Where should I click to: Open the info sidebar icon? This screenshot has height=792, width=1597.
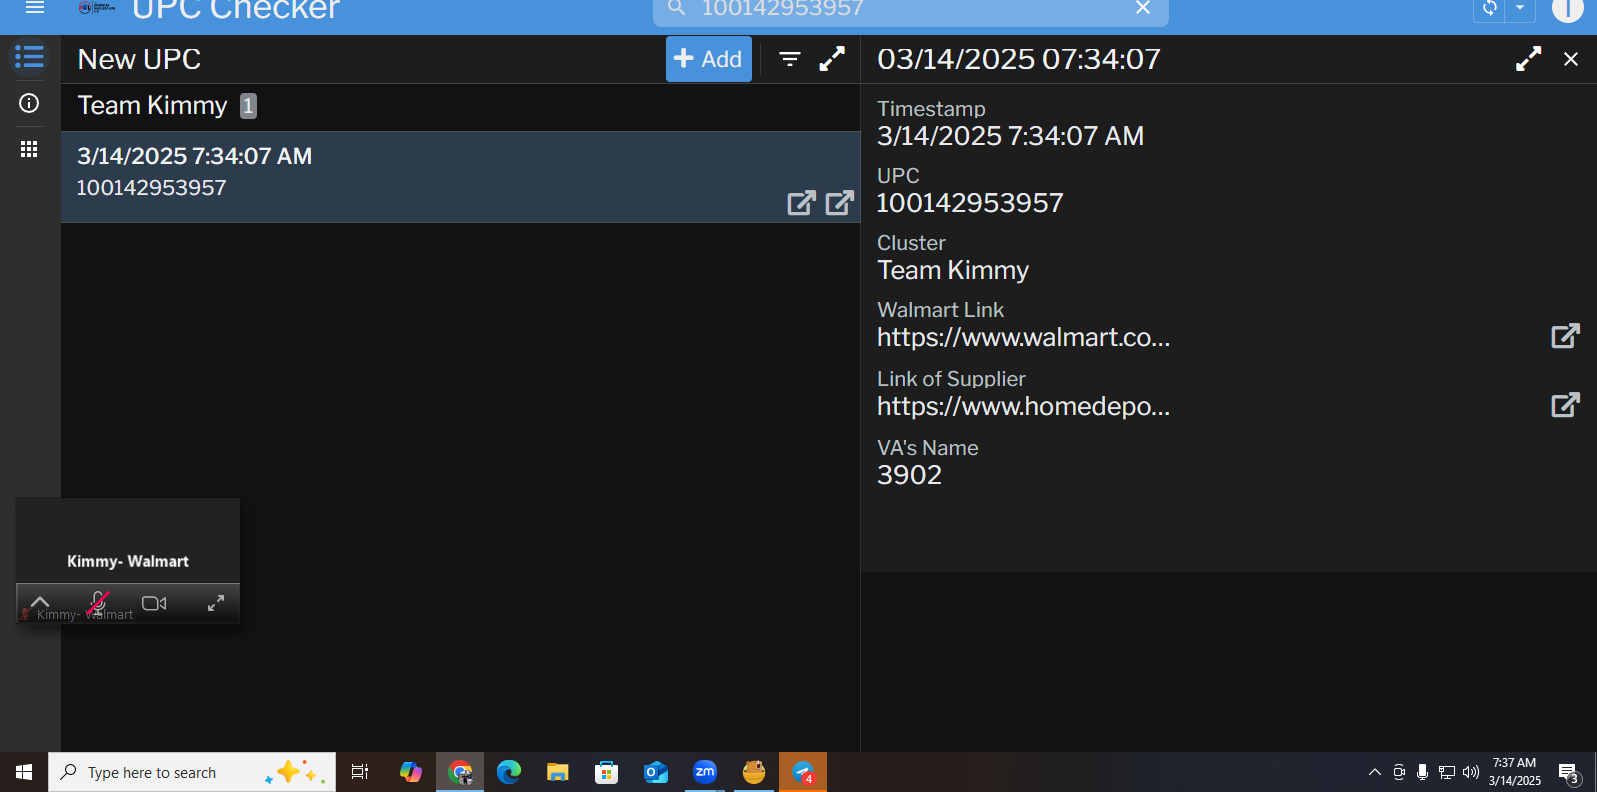pos(29,103)
